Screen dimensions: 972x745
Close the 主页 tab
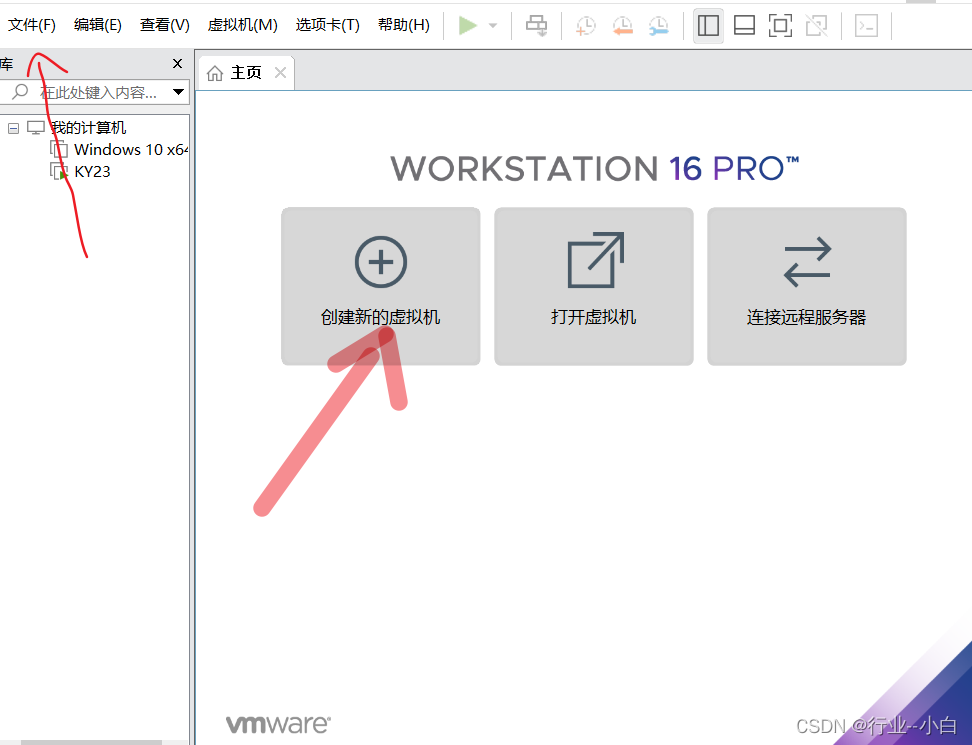pos(280,73)
